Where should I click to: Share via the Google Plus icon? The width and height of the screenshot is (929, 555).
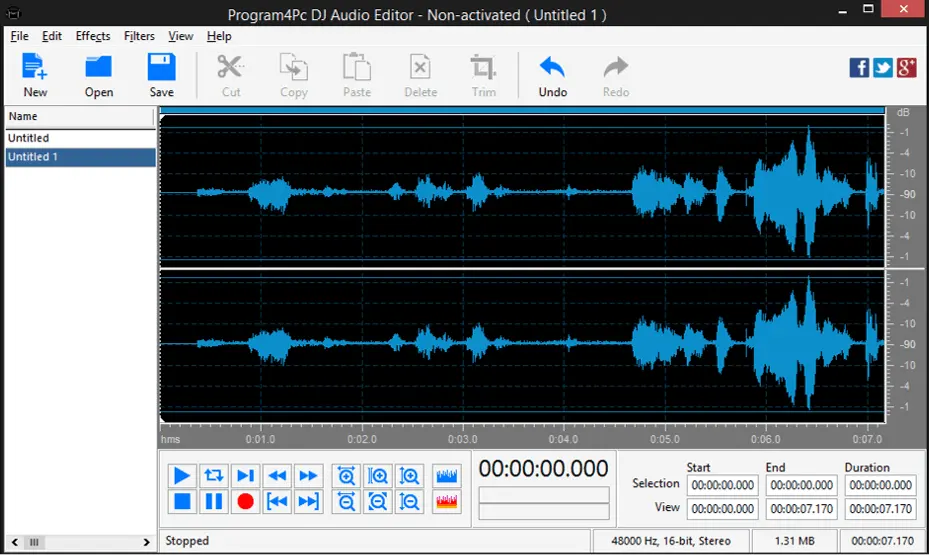click(906, 68)
